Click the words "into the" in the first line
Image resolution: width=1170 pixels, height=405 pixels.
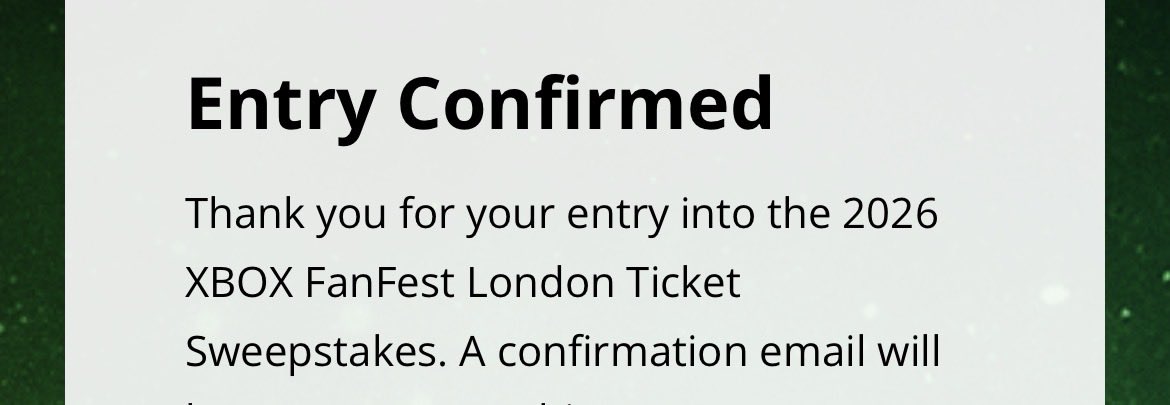click(x=756, y=213)
